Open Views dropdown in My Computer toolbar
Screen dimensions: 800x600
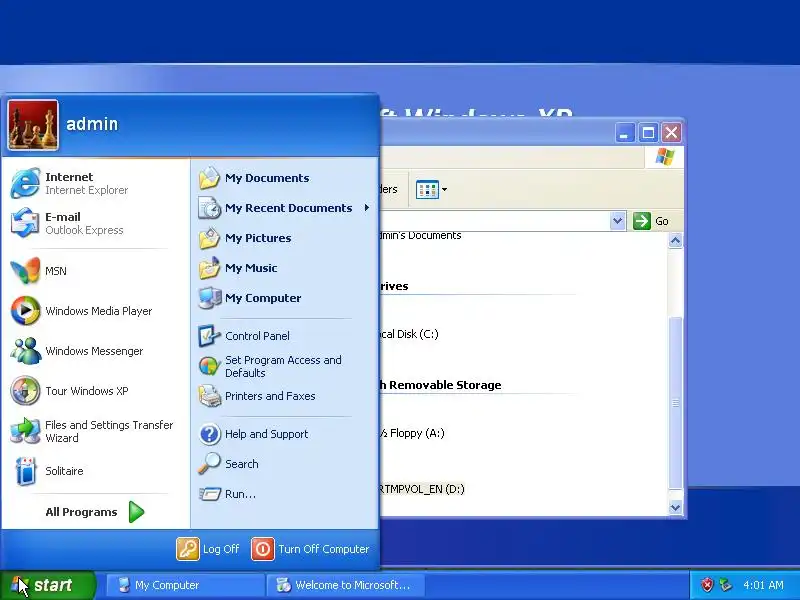[432, 190]
